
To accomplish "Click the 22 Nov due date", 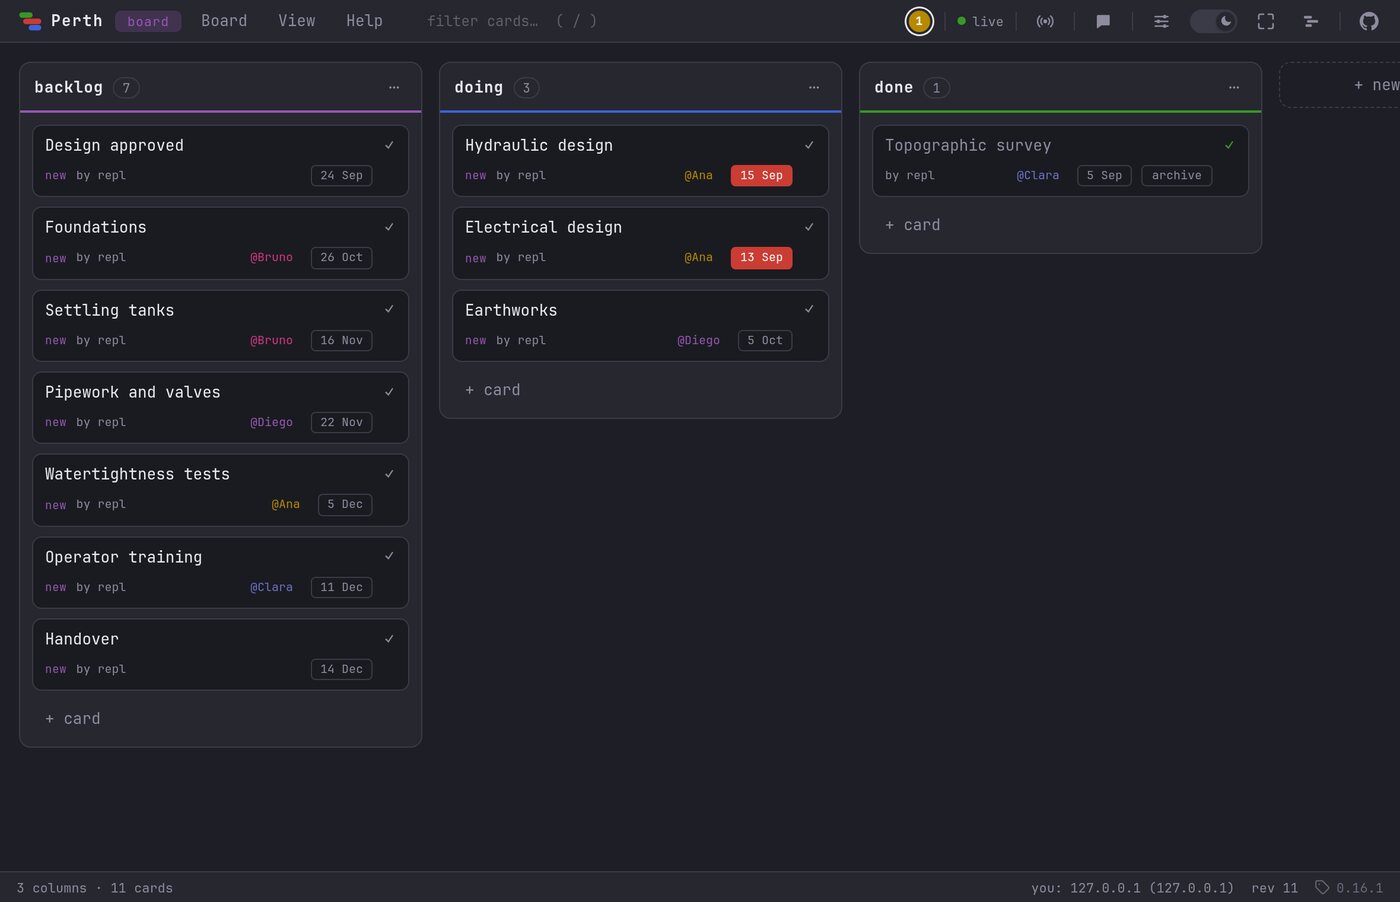I will [x=341, y=422].
